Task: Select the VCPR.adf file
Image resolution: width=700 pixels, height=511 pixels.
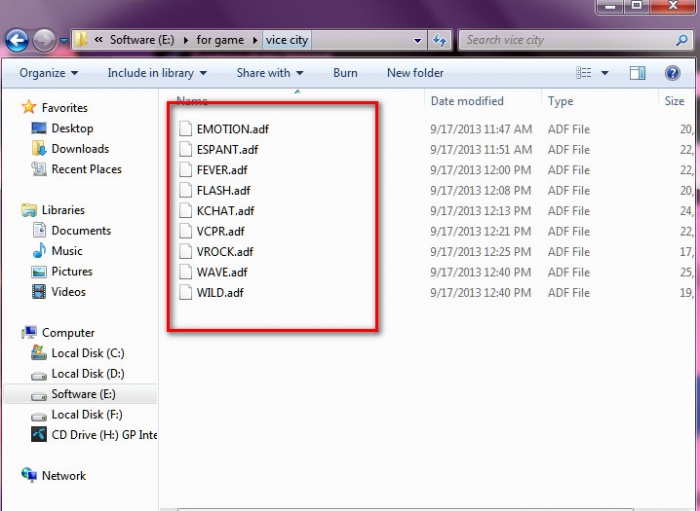Action: coord(221,231)
